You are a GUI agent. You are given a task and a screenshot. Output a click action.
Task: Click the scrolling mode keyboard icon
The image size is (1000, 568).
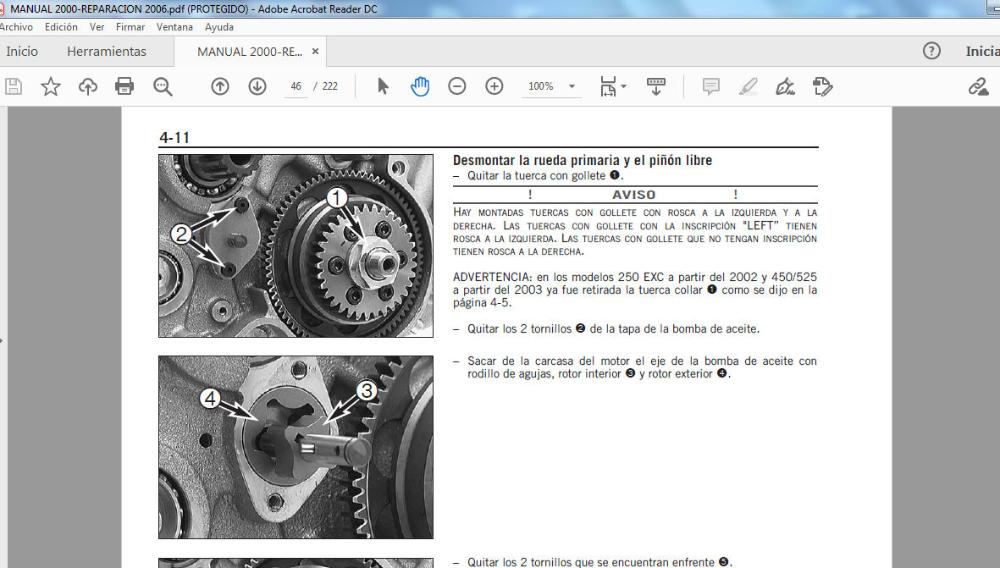656,86
